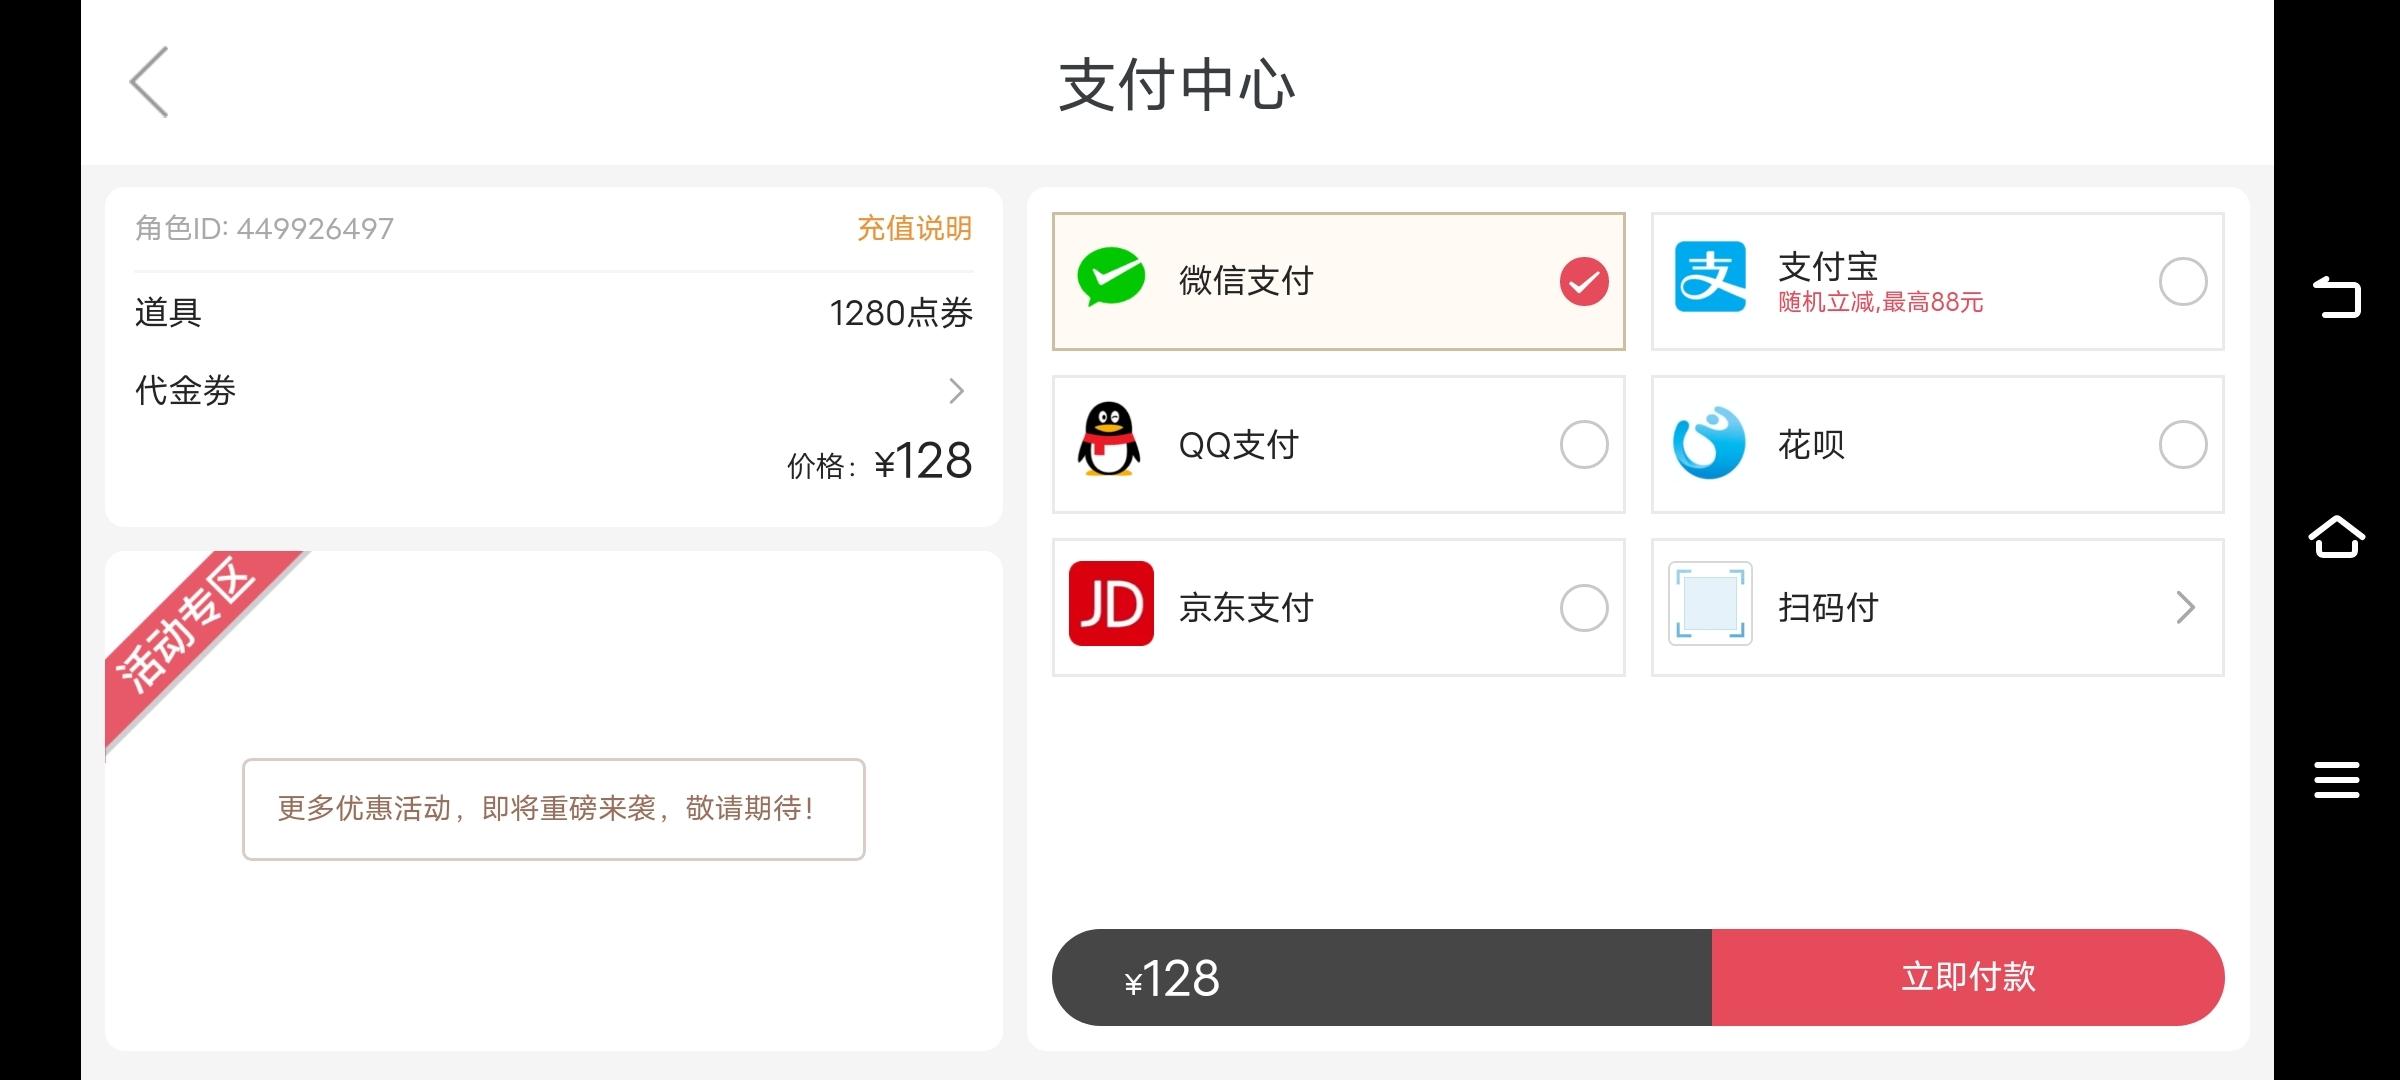Open 扫码付 via its right chevron
Image resolution: width=2400 pixels, height=1080 pixels.
coord(2185,607)
